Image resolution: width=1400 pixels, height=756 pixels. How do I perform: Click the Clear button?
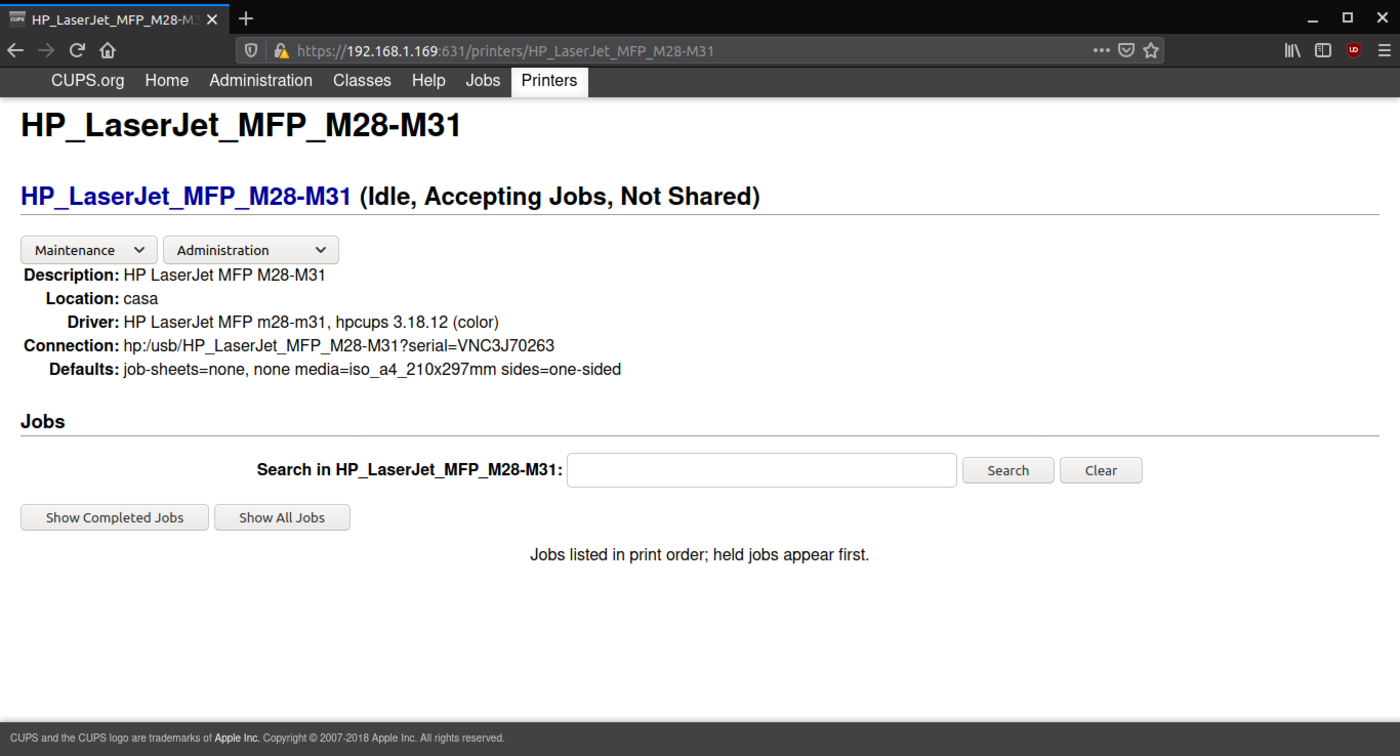(x=1101, y=470)
